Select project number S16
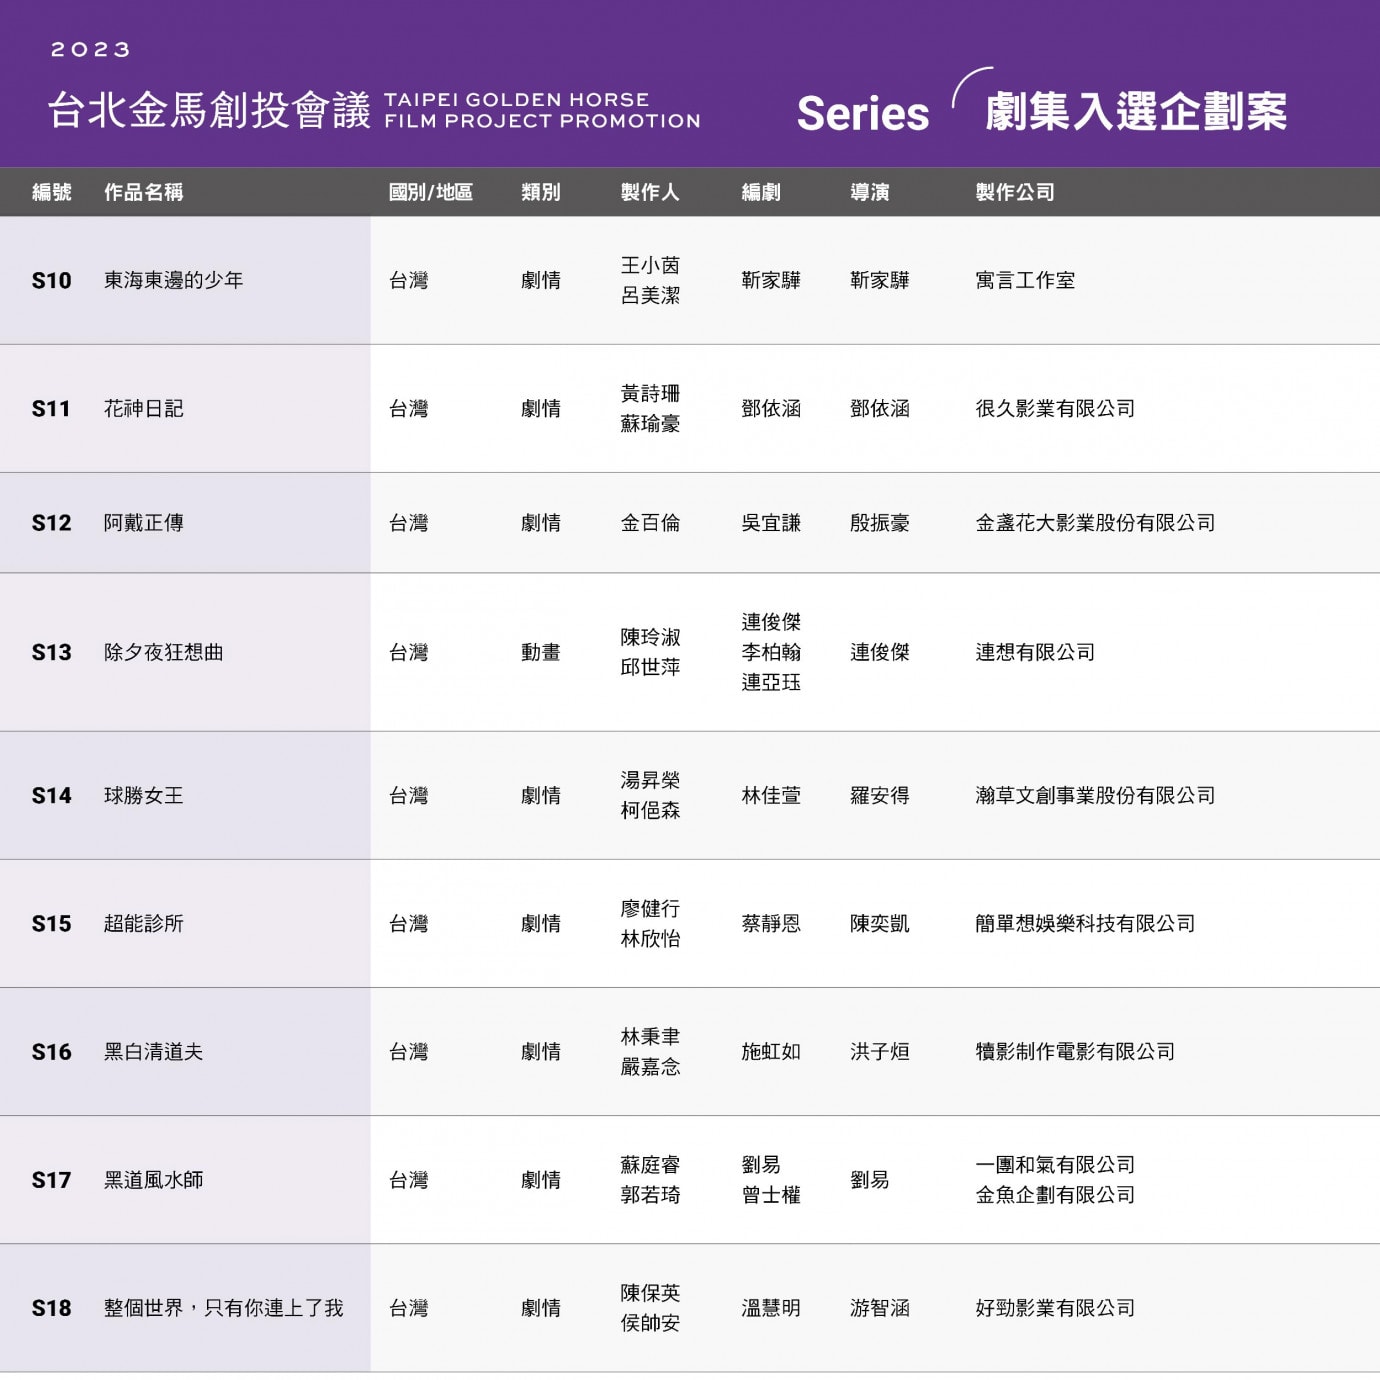The height and width of the screenshot is (1380, 1380). (51, 1051)
